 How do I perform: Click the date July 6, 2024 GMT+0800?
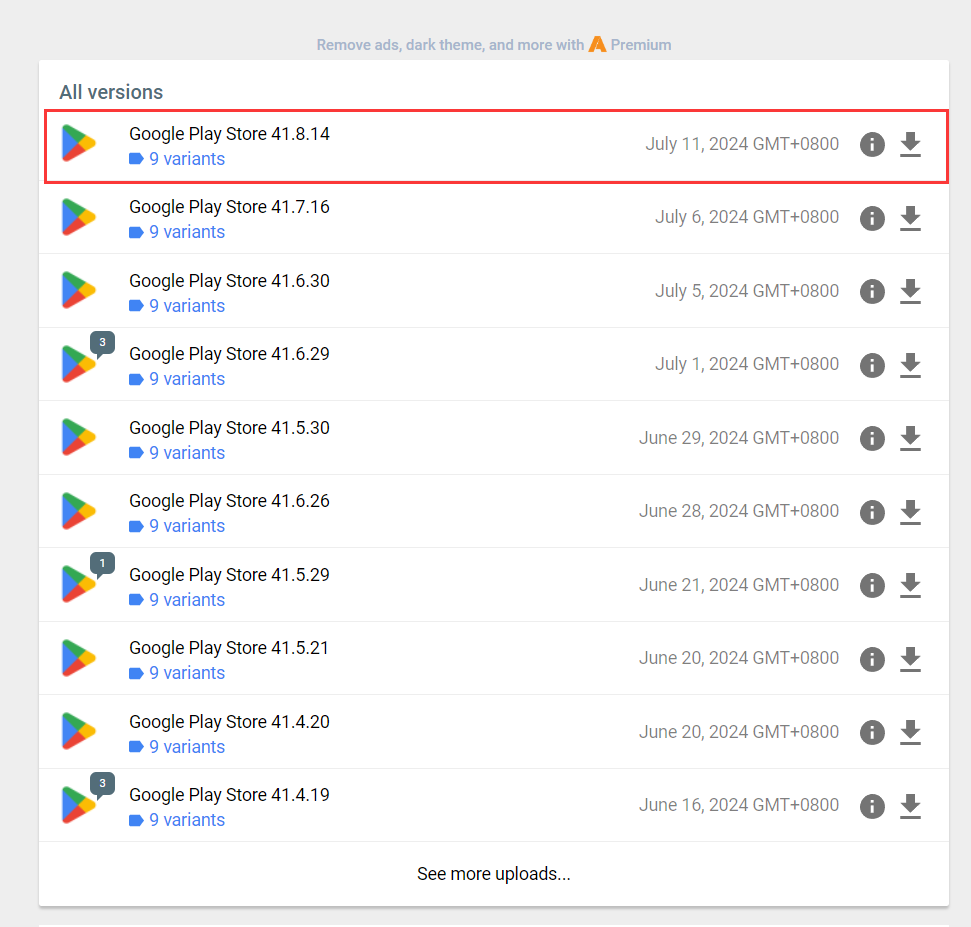[x=747, y=217]
